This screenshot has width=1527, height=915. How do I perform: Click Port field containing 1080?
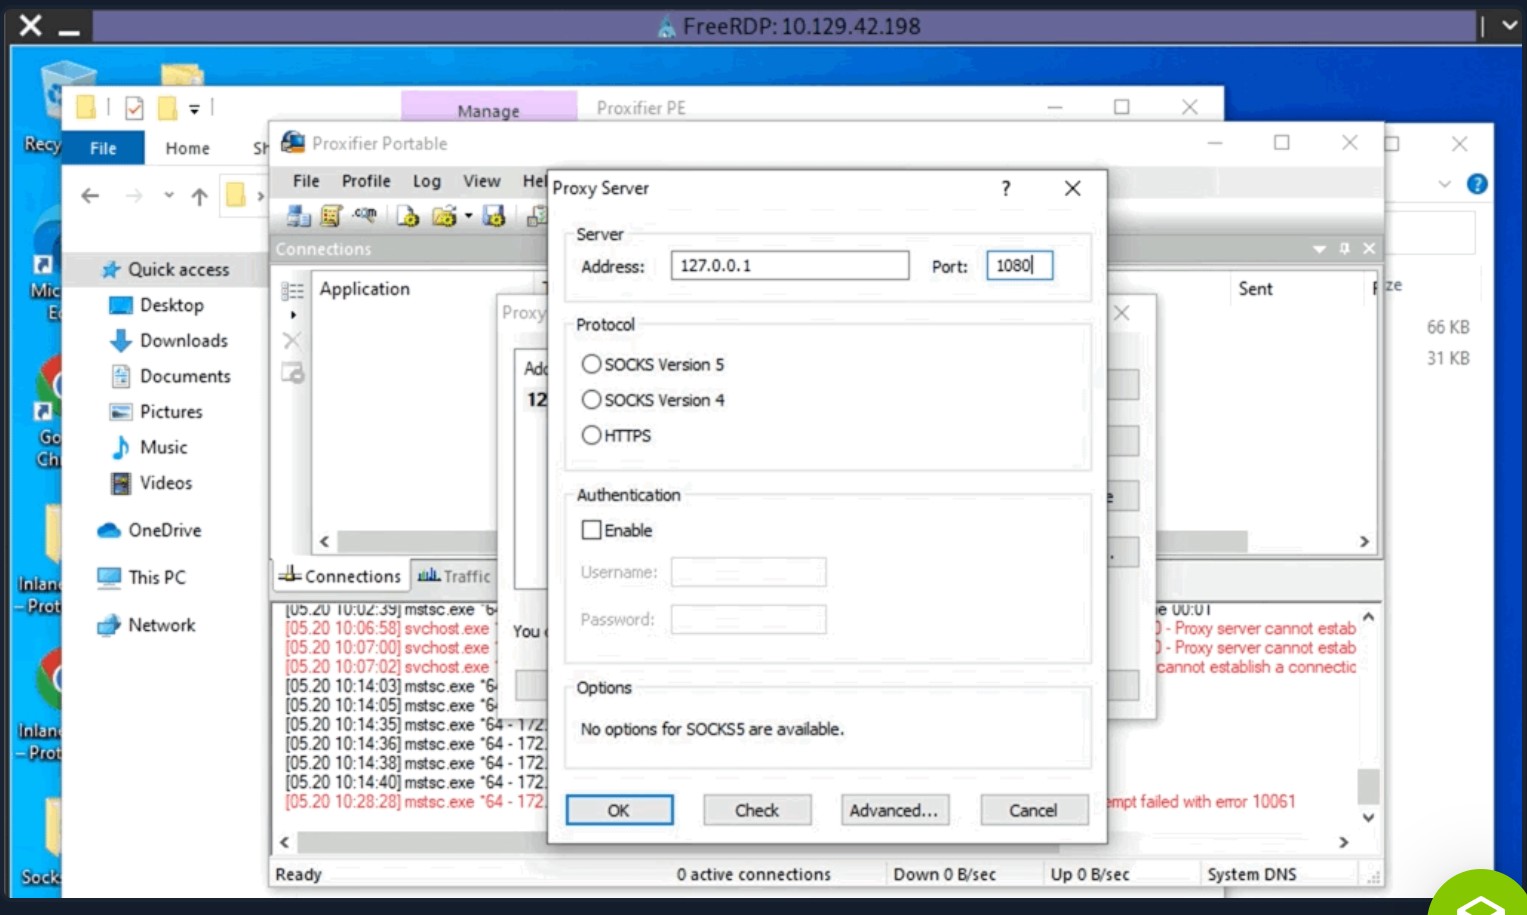(x=1019, y=265)
